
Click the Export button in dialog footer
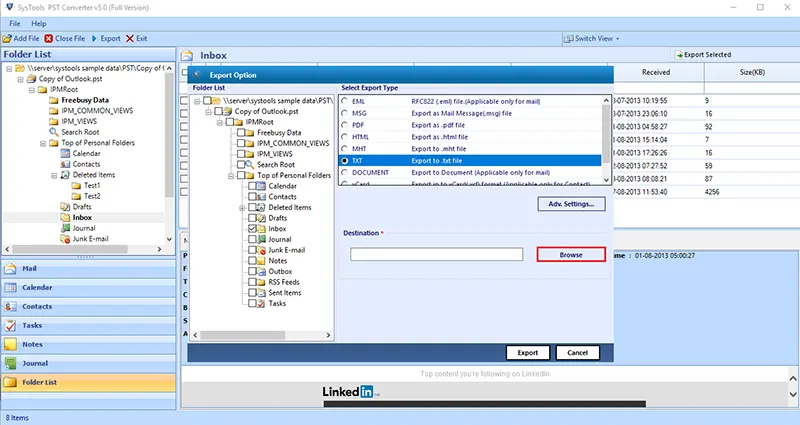(528, 353)
